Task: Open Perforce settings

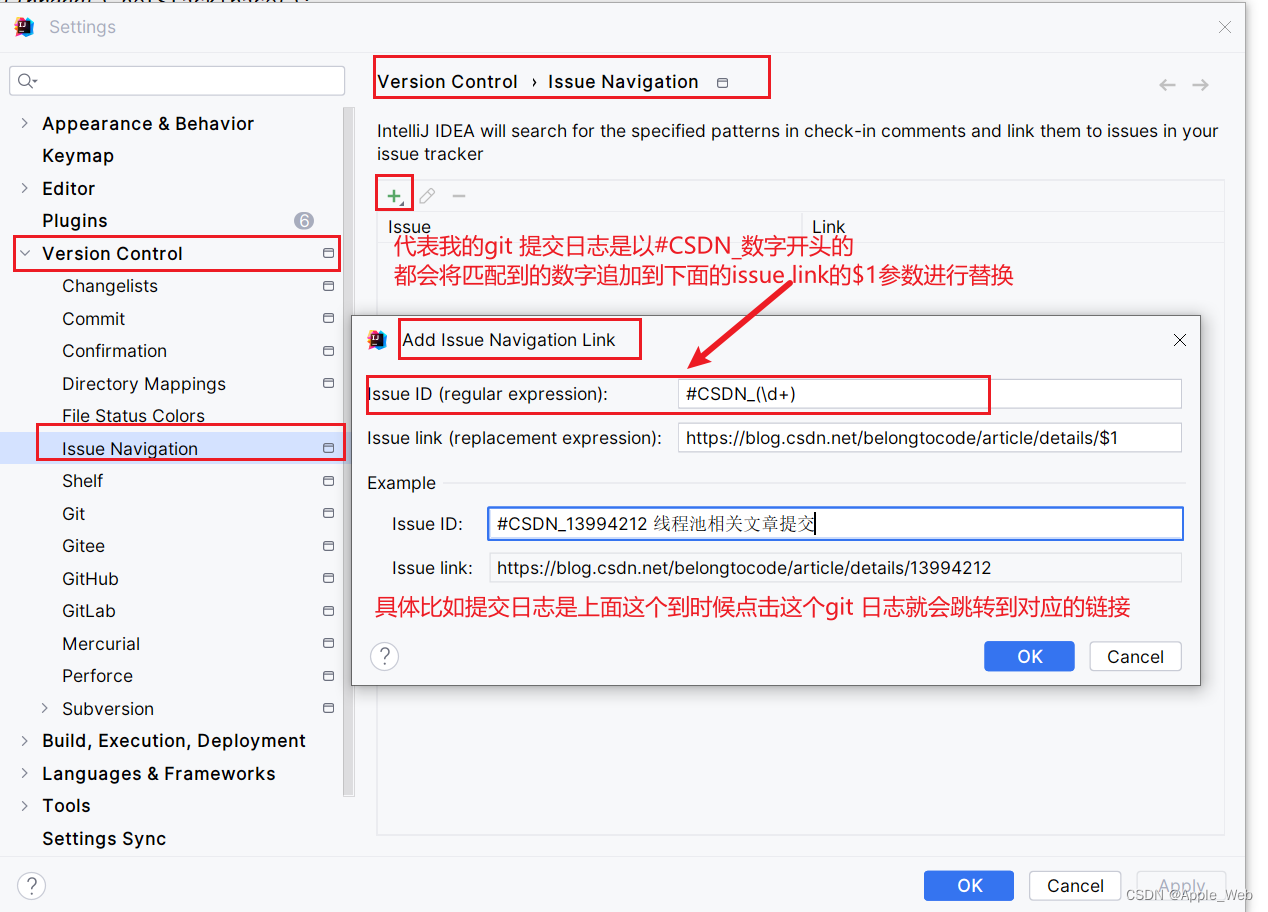Action: coord(98,676)
